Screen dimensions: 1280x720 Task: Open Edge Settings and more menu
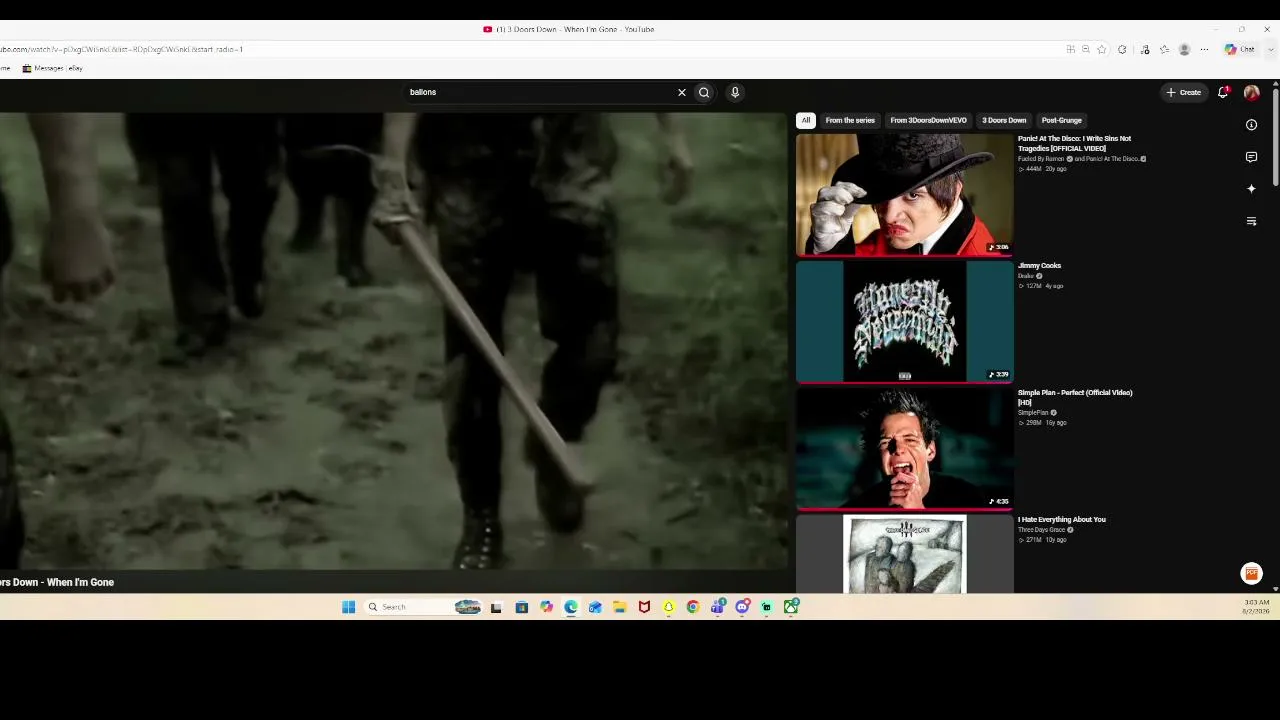pos(1204,49)
